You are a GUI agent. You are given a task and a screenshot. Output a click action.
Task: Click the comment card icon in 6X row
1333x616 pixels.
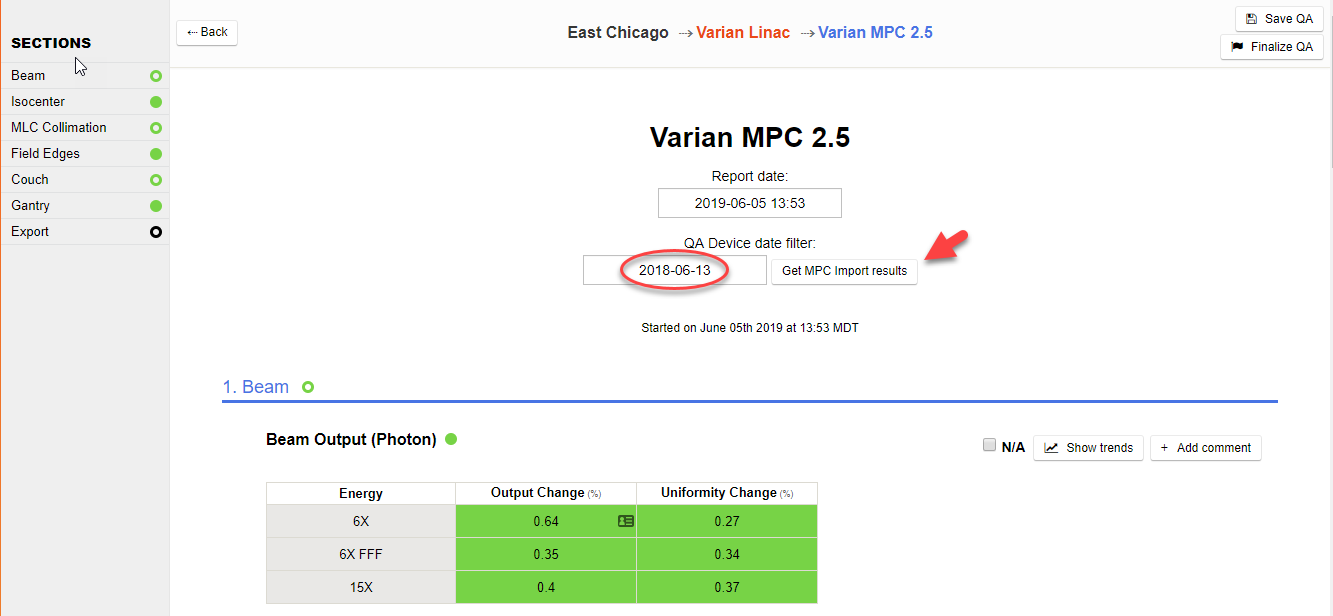pyautogui.click(x=626, y=521)
